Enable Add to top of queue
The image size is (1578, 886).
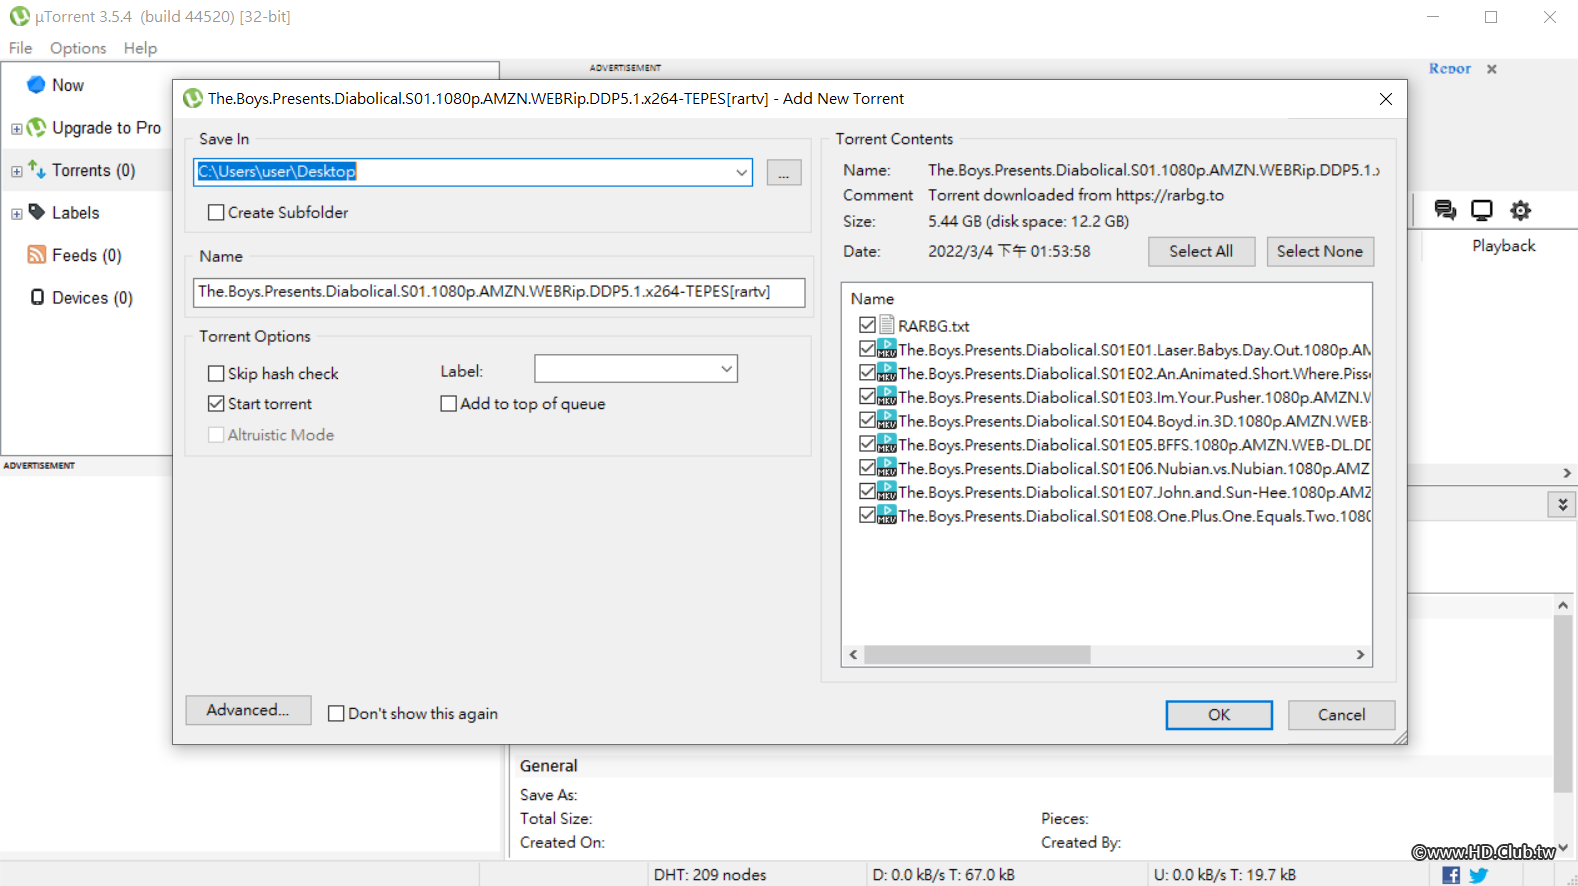449,403
